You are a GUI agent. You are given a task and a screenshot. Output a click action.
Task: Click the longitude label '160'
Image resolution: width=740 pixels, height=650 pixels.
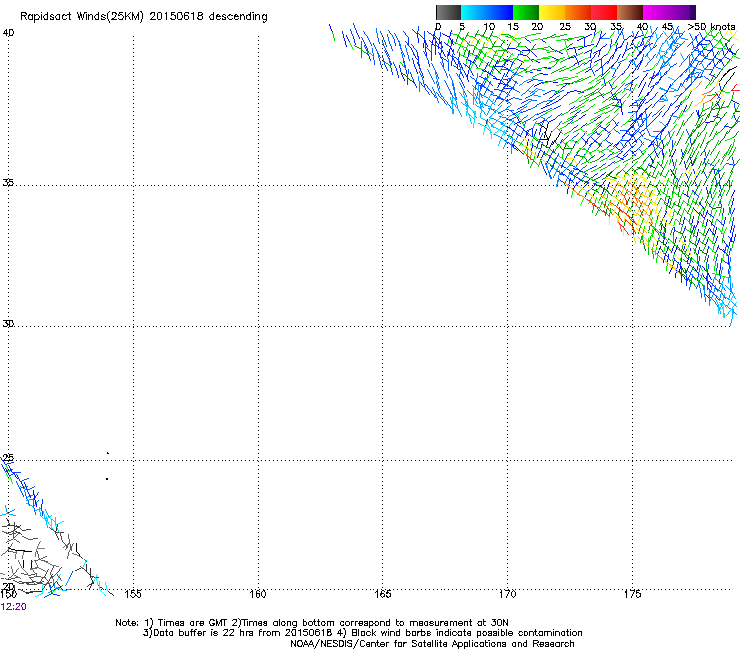pos(258,594)
